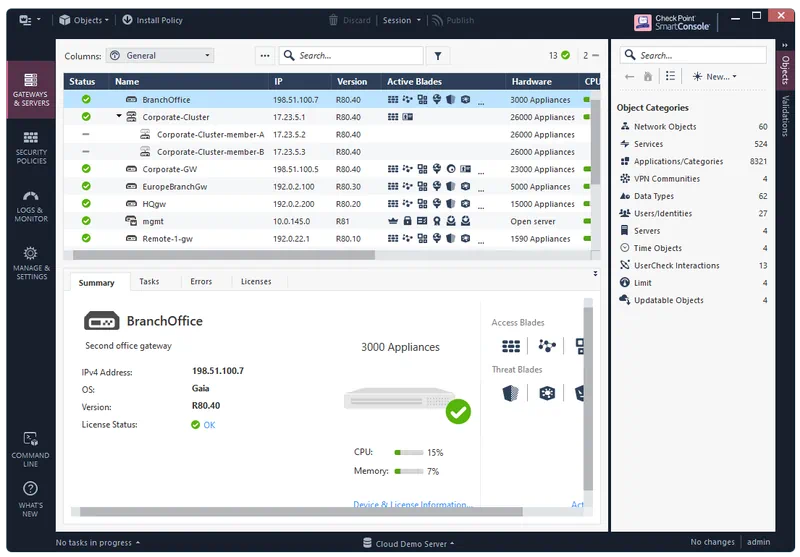Screen dimensions: 800x557
Task: Open the Time Objects category
Action: pyautogui.click(x=693, y=248)
